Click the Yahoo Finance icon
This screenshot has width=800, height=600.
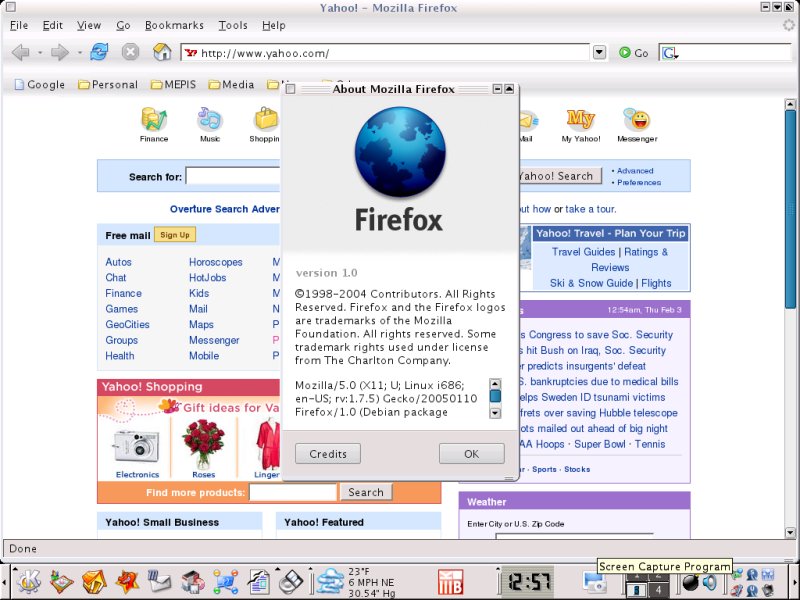click(154, 119)
